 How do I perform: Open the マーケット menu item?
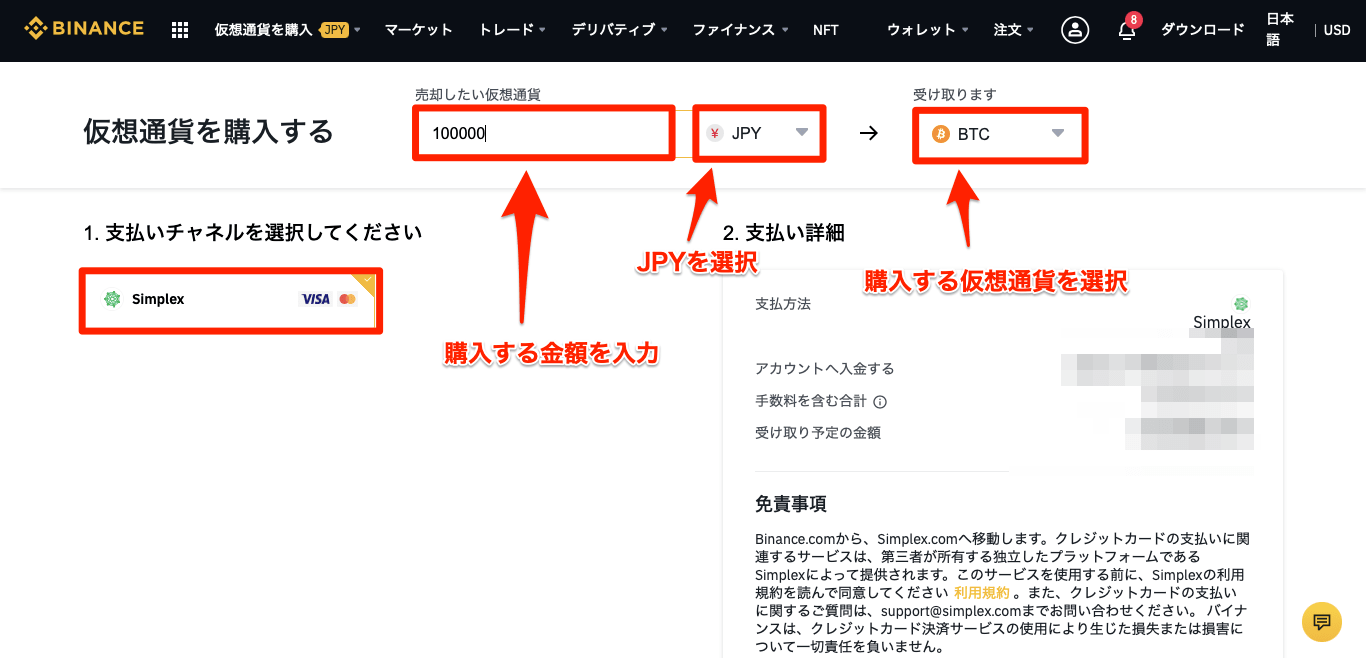pos(418,30)
